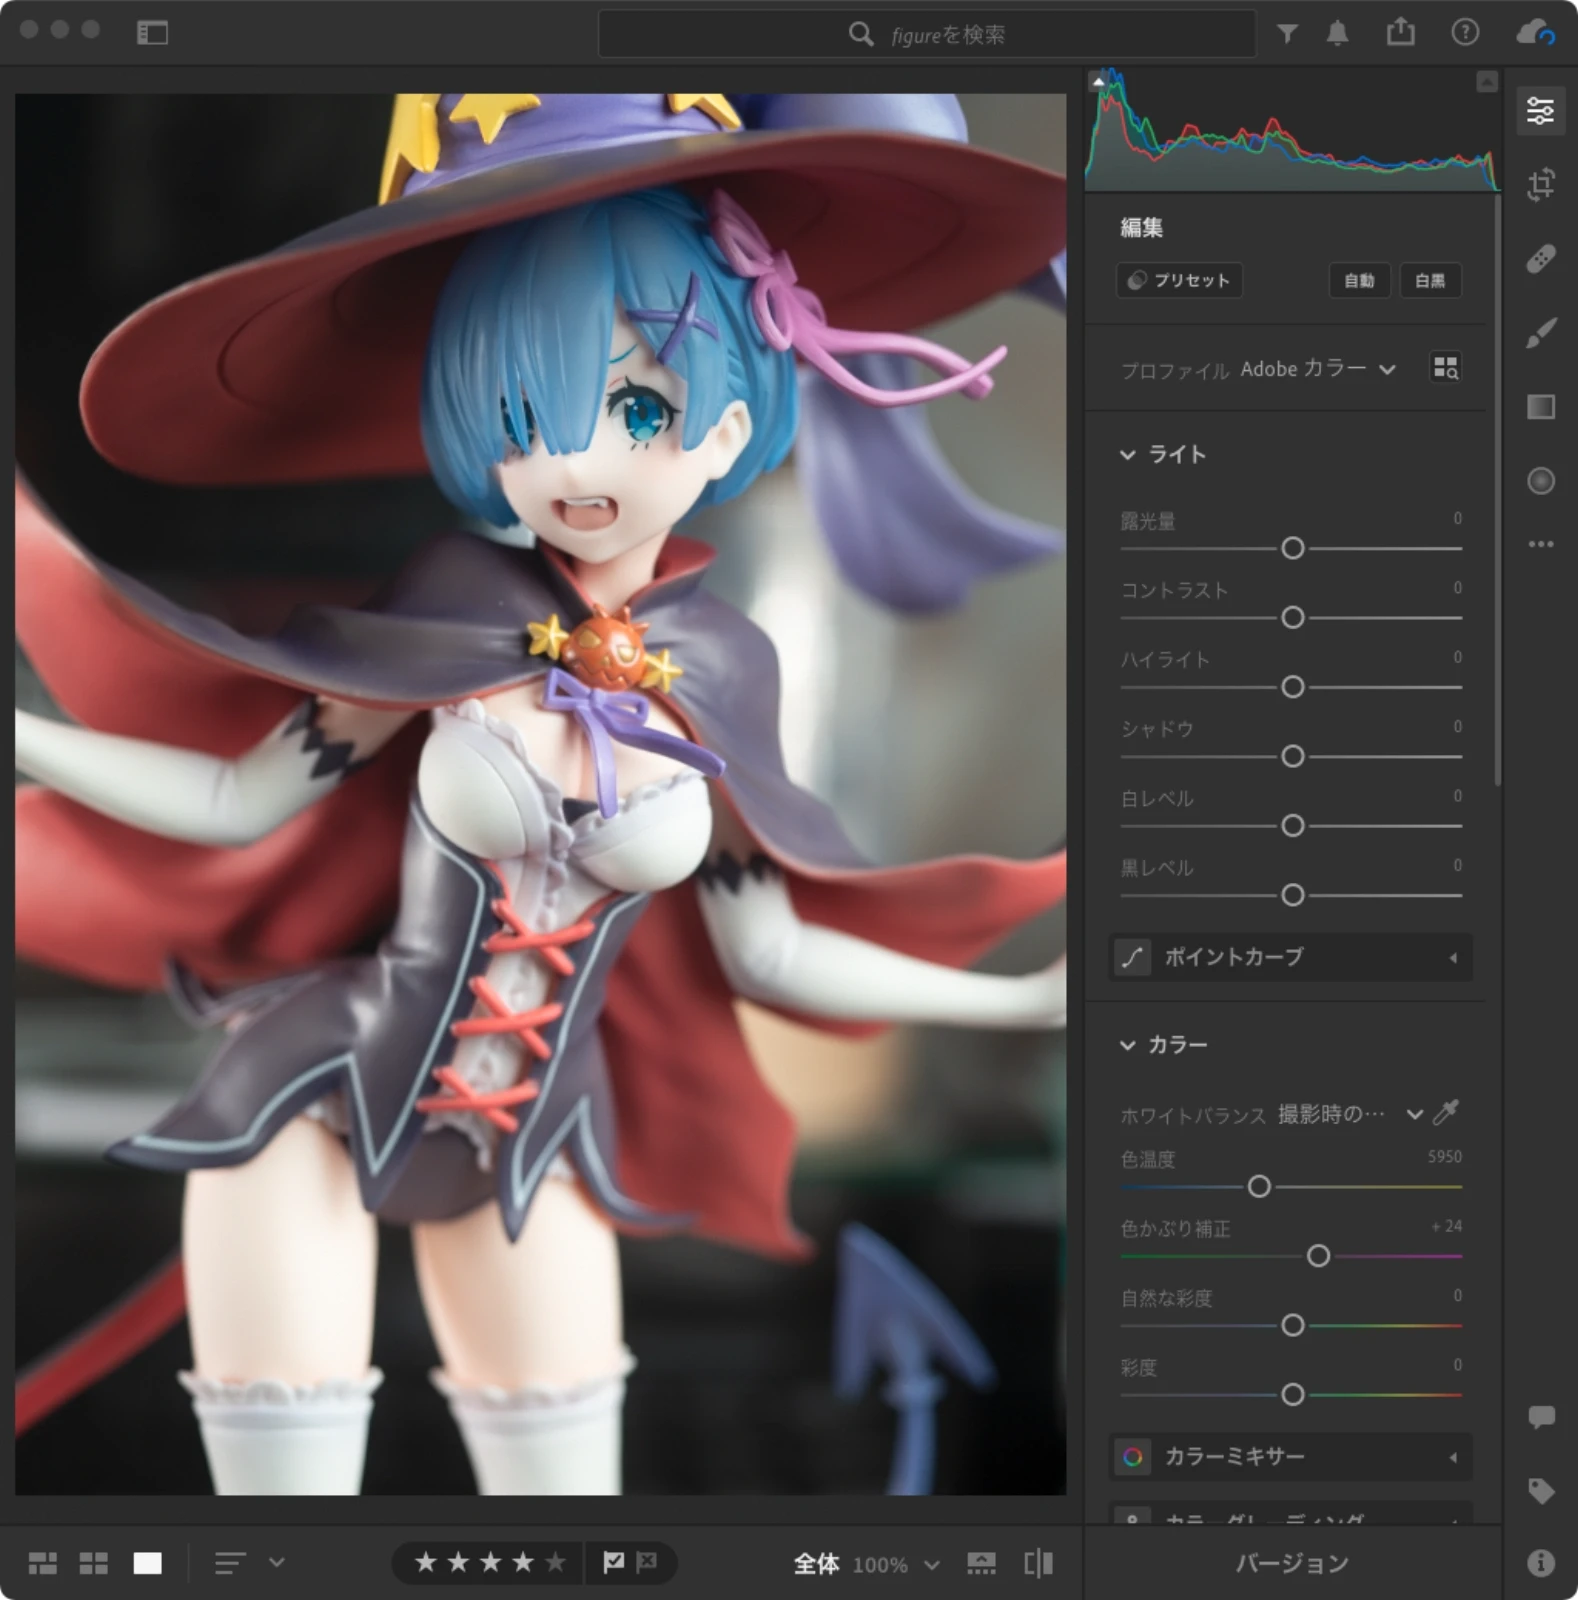Click the 黒レベル slider handle
1578x1600 pixels.
1292,895
